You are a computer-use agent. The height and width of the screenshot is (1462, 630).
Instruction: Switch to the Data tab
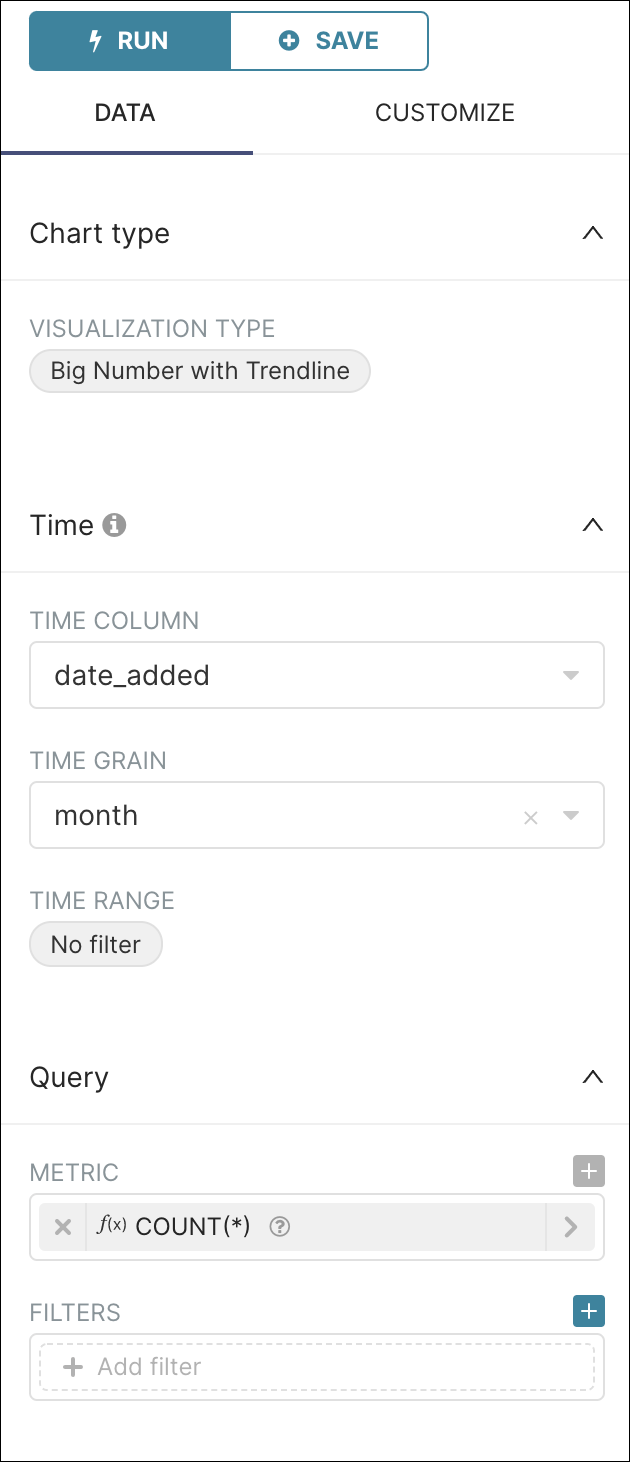(125, 113)
